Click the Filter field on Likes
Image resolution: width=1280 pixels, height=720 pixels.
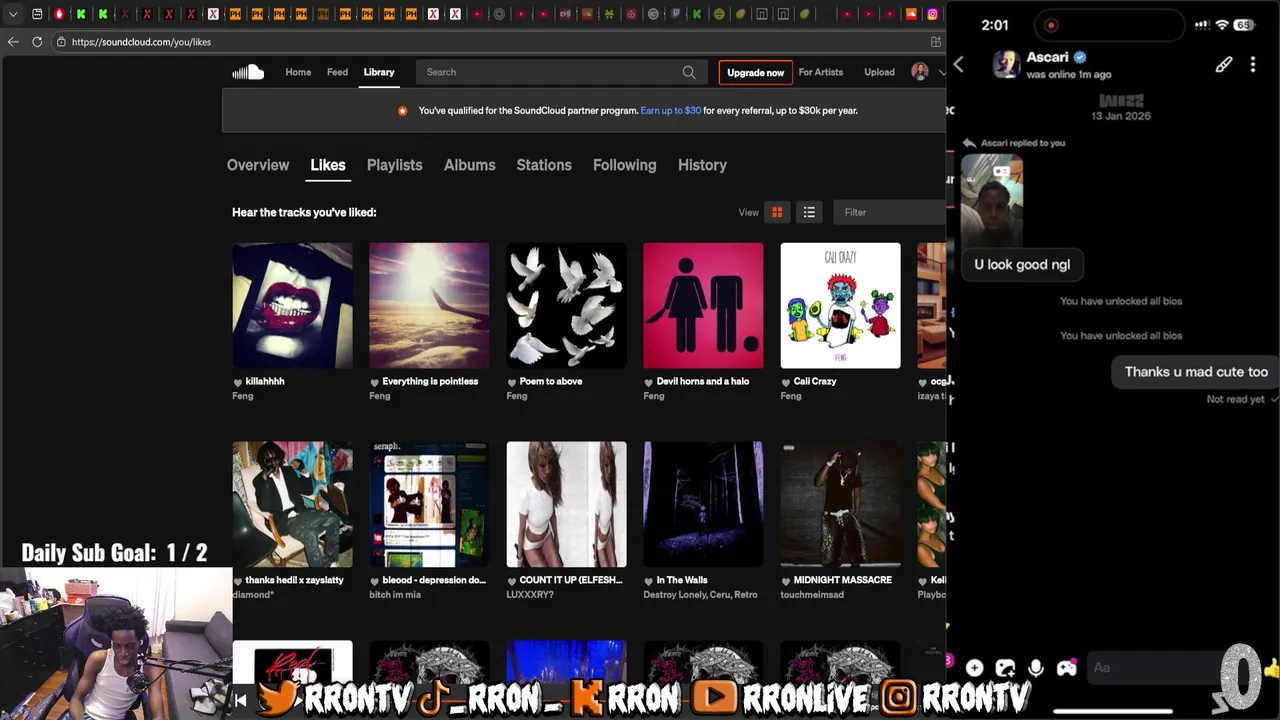click(x=890, y=212)
